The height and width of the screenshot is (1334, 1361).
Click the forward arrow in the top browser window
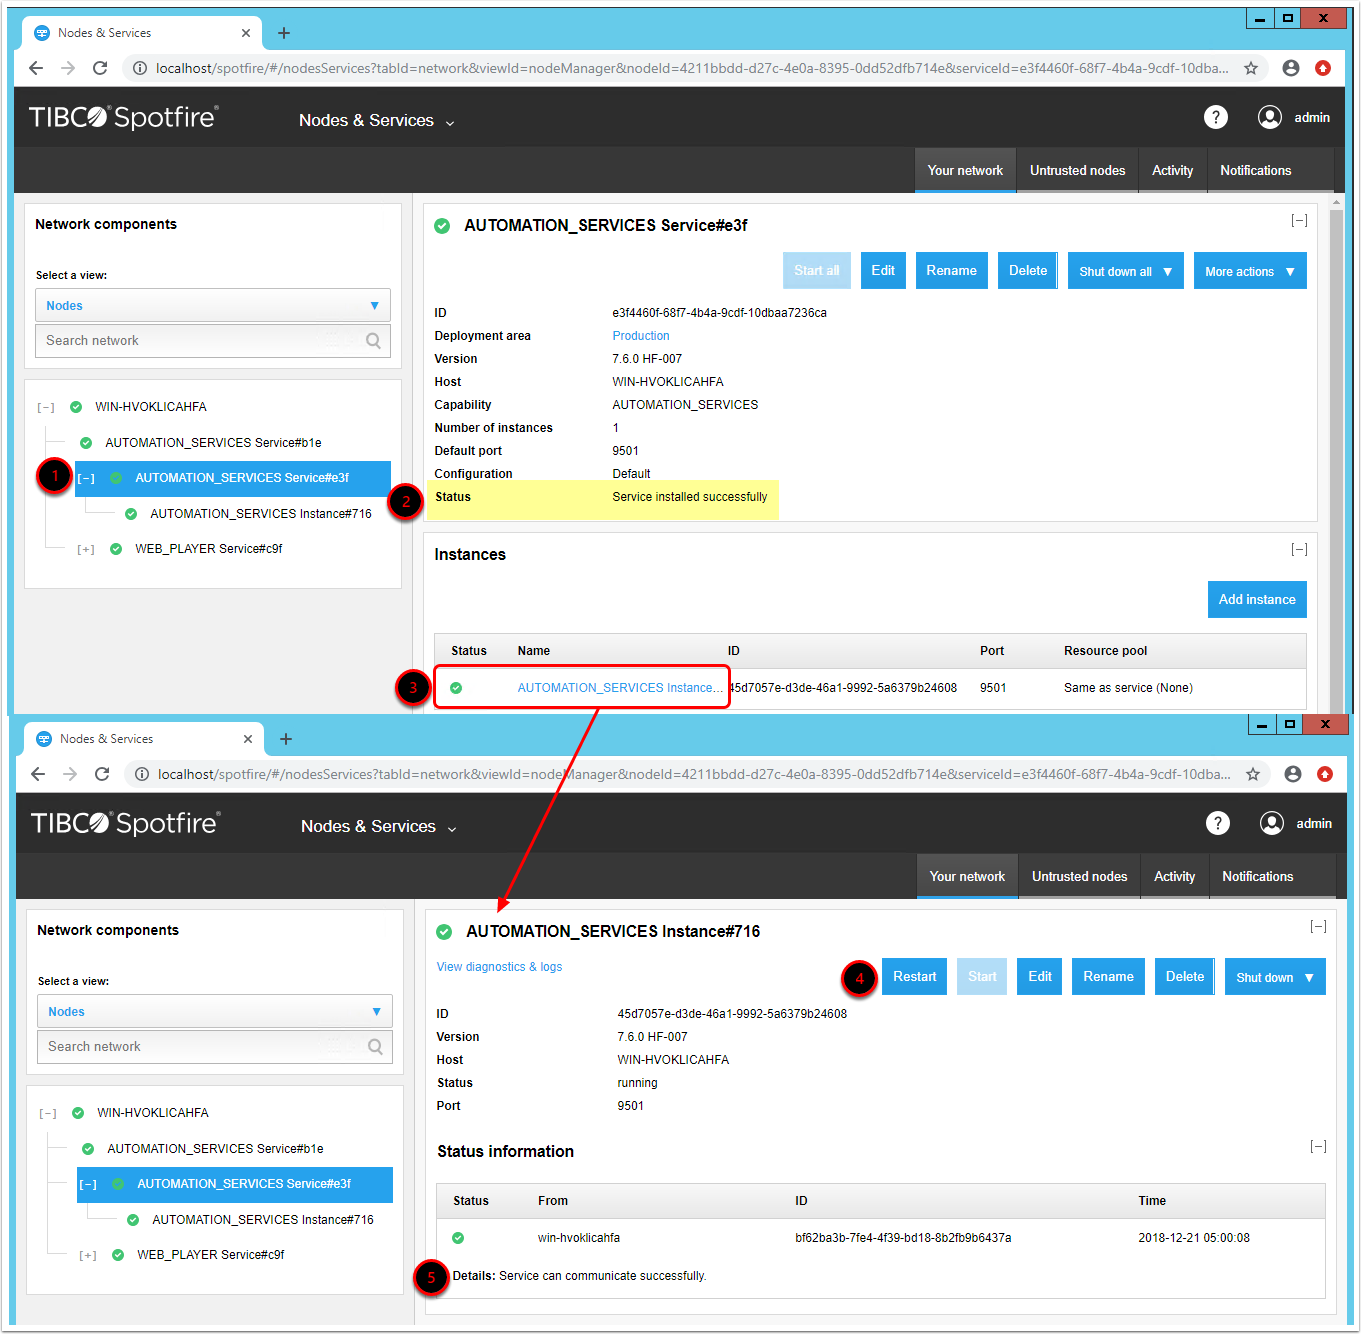pyautogui.click(x=68, y=68)
